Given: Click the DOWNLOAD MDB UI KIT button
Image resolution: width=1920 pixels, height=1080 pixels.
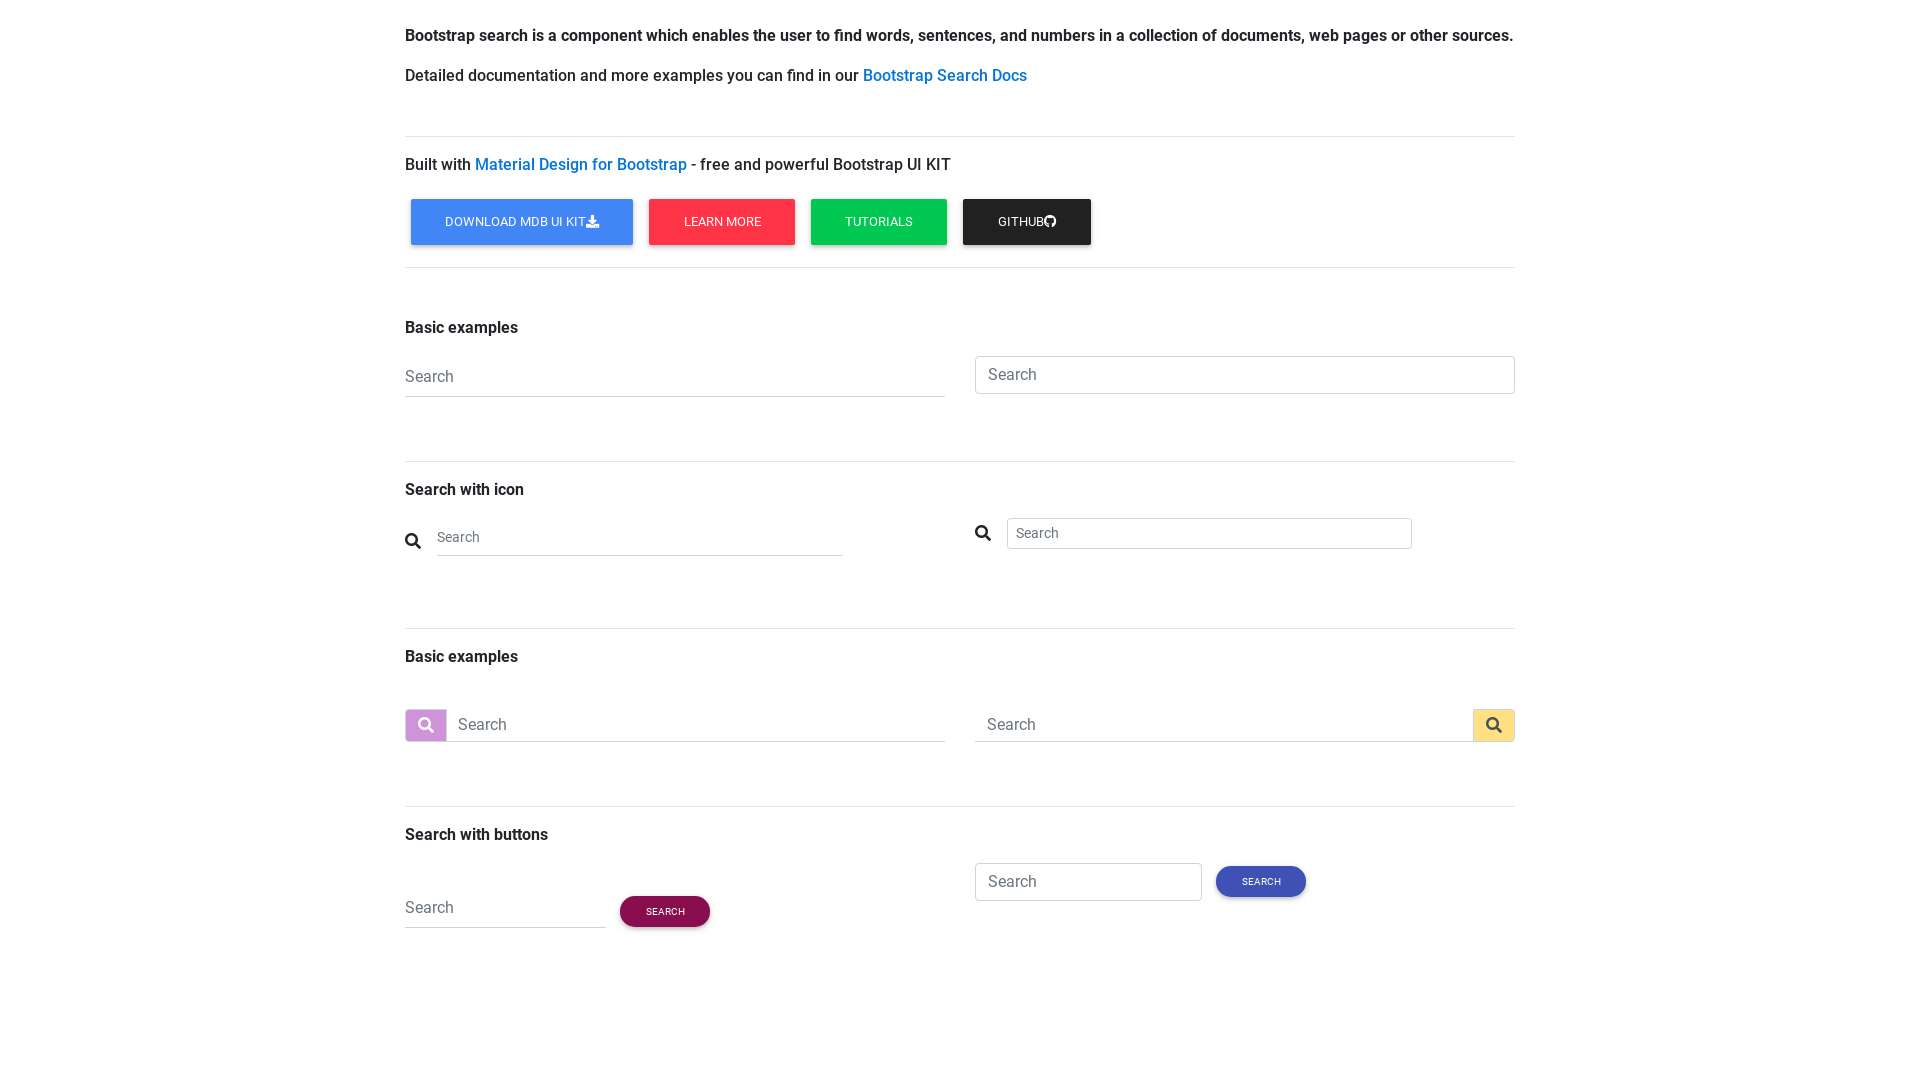Looking at the screenshot, I should click(x=521, y=221).
